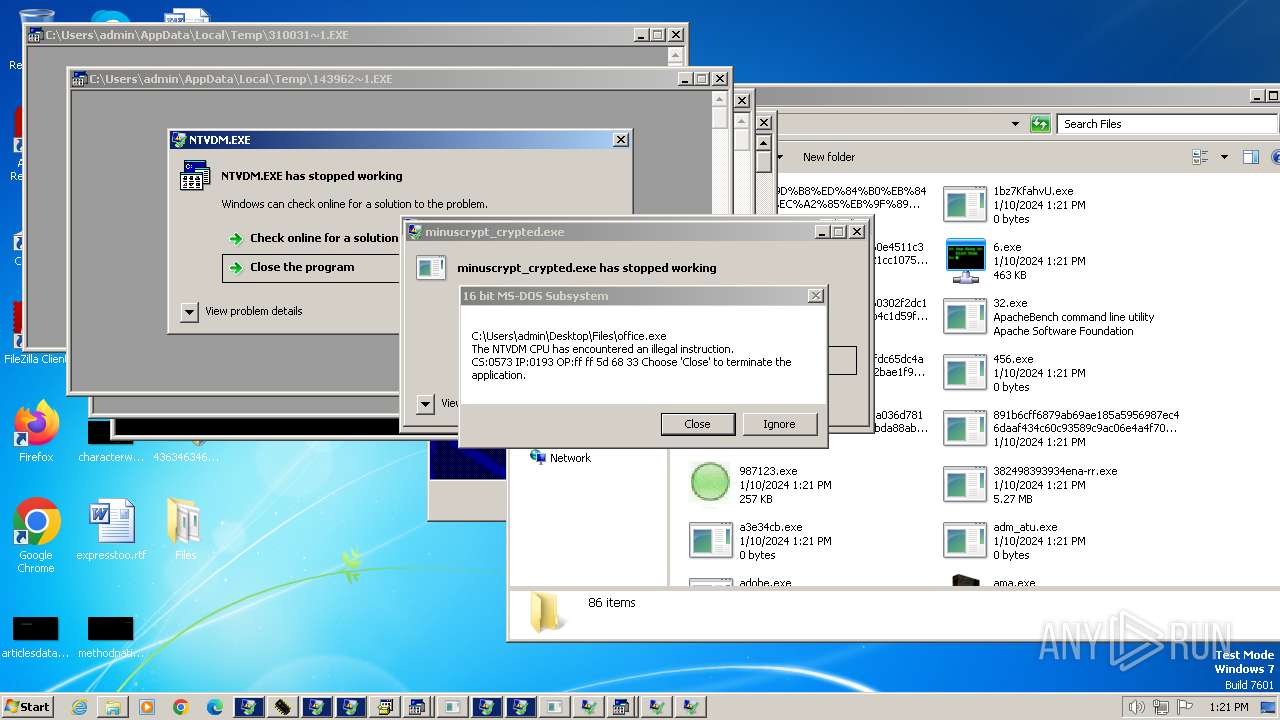Open Firefox desktop shortcut
This screenshot has width=1280, height=720.
(36, 432)
